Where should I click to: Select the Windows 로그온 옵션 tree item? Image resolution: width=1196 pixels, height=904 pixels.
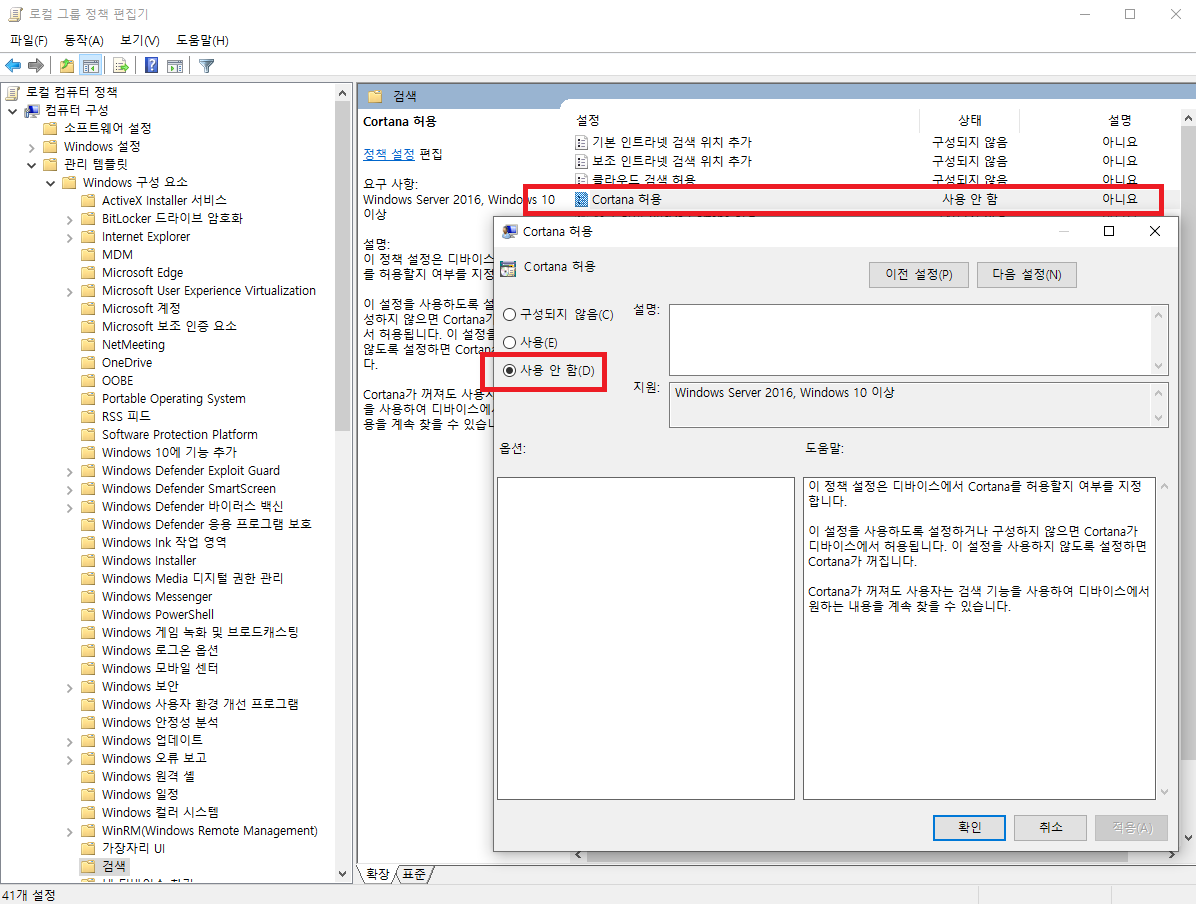[160, 650]
